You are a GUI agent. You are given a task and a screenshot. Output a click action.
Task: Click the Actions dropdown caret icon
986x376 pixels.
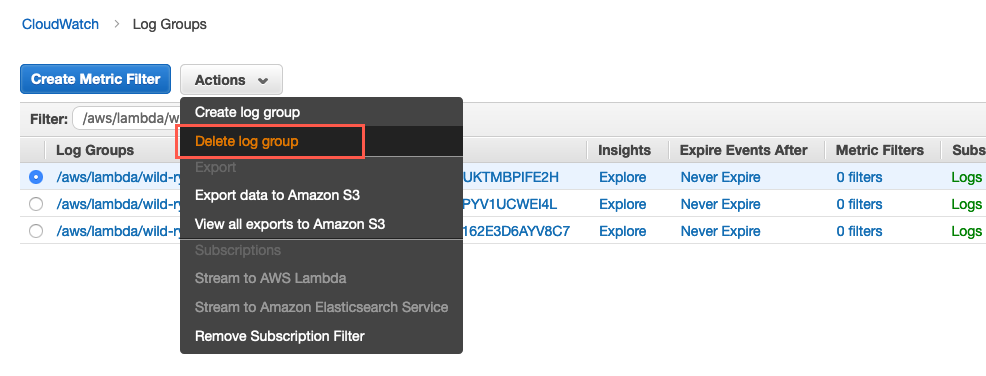coord(263,80)
